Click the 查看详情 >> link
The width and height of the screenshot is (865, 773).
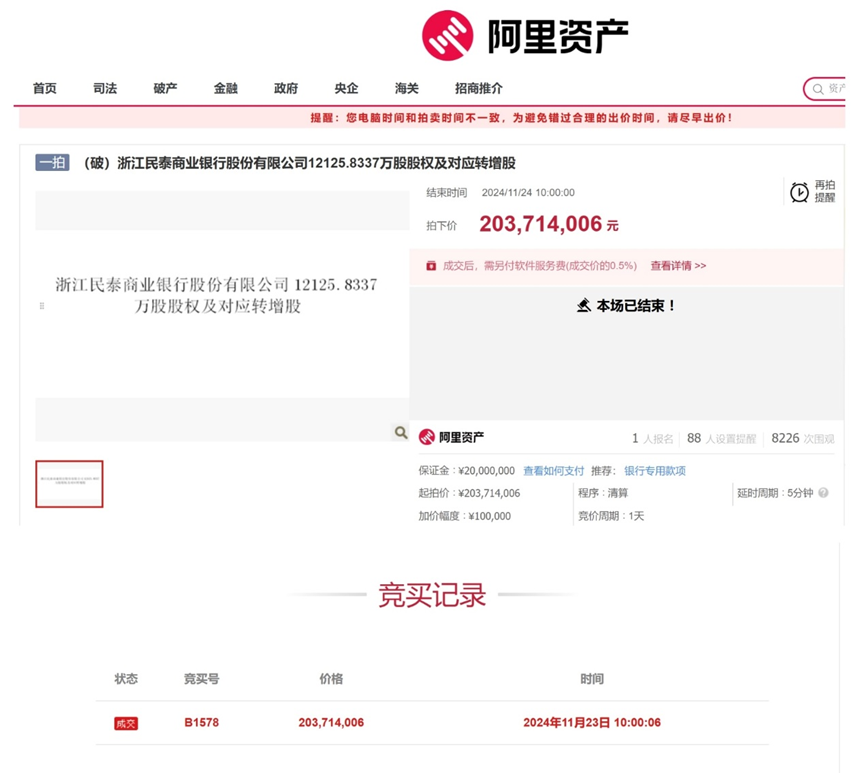[678, 266]
